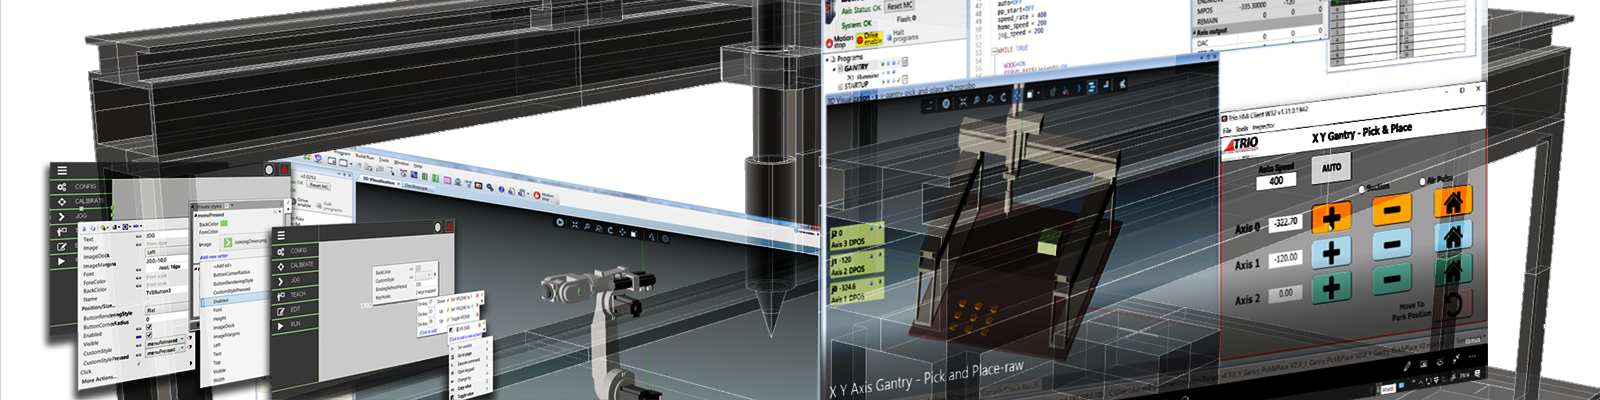The image size is (1600, 400).
Task: Toggle the Visible checkbox in properties panel
Action: [150, 335]
